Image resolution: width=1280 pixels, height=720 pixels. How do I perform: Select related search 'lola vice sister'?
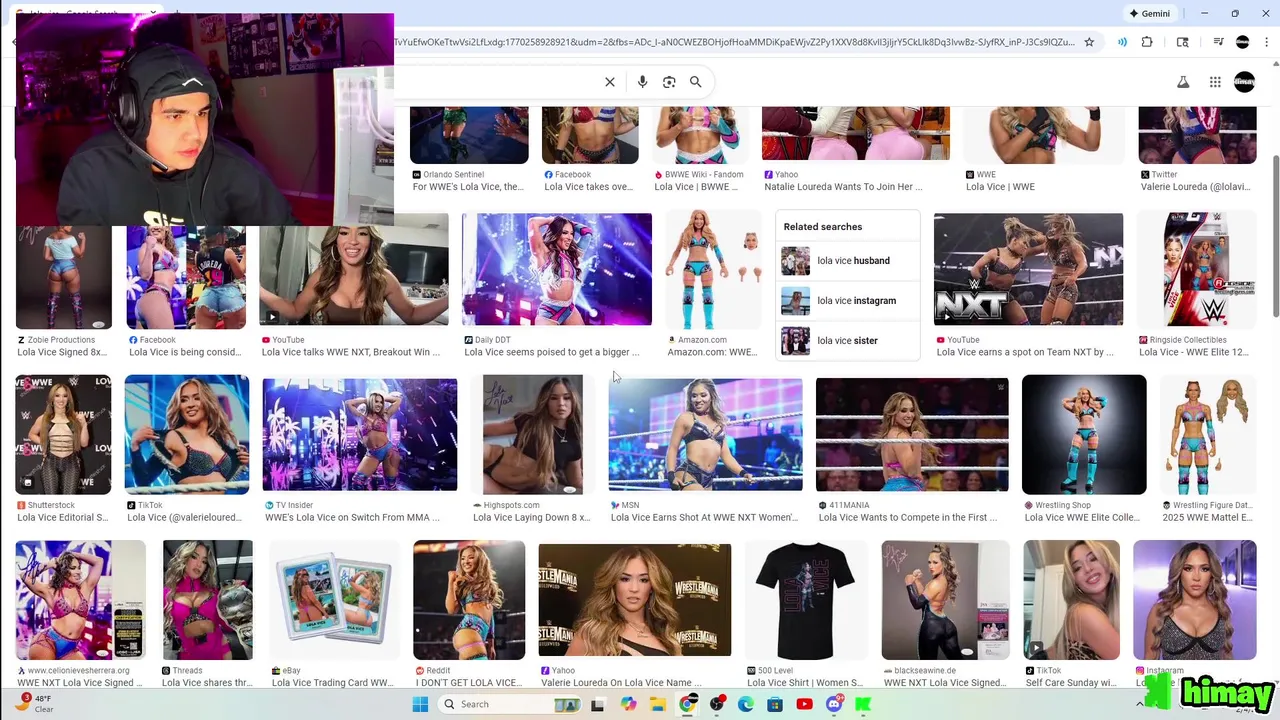(x=847, y=341)
